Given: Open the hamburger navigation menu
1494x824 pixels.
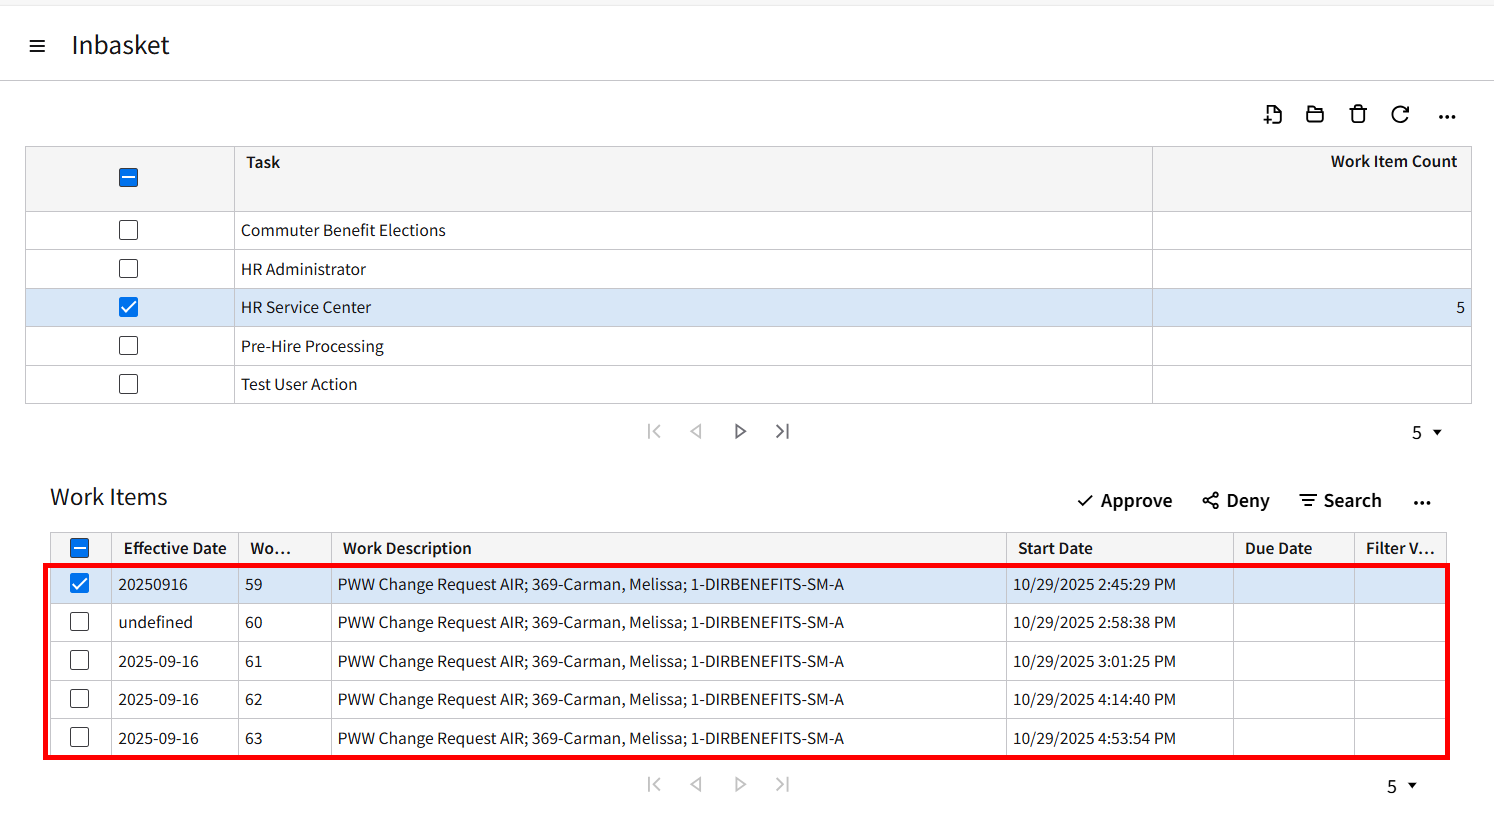Looking at the screenshot, I should pos(37,46).
